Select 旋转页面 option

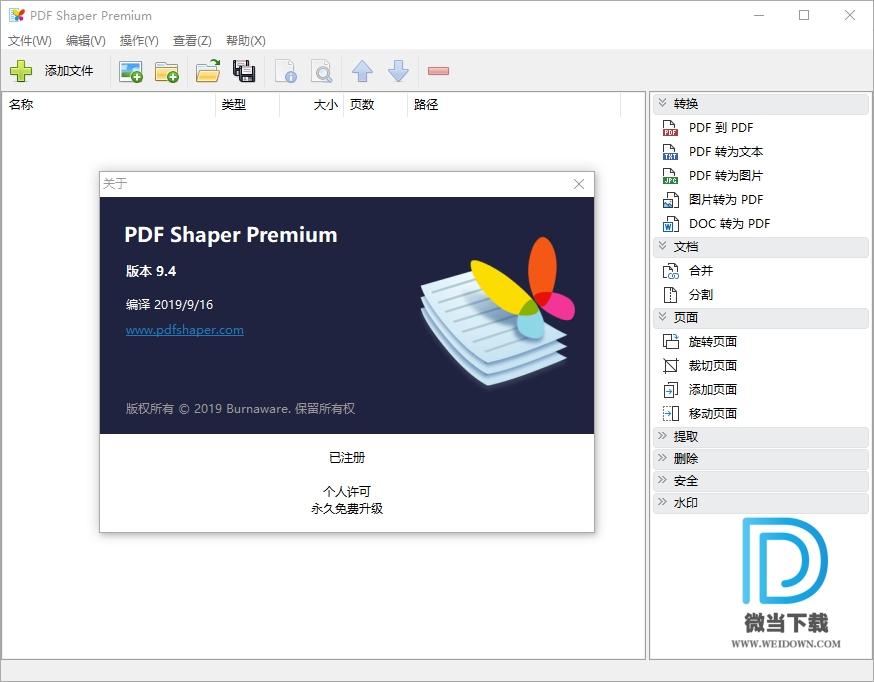[x=712, y=342]
